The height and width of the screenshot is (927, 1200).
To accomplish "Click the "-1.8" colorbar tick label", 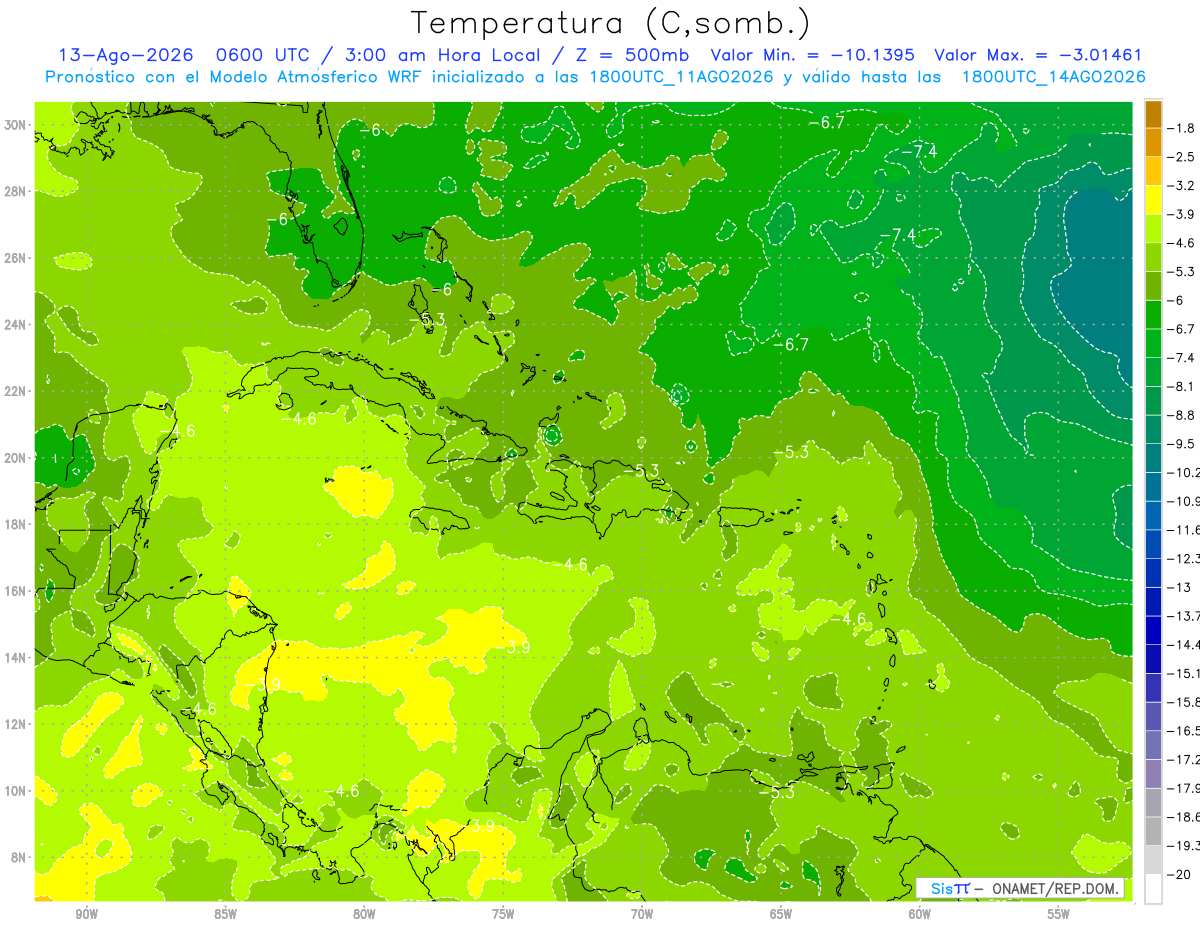I will 1183,128.
